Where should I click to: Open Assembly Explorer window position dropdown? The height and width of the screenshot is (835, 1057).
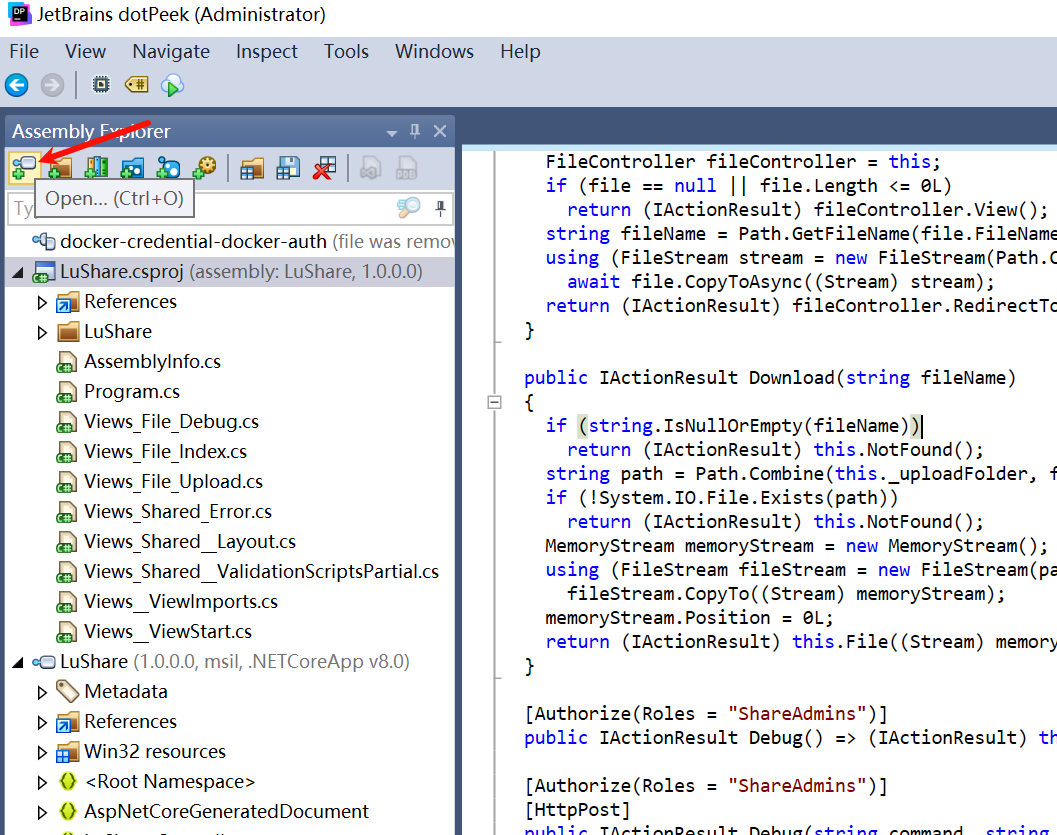pyautogui.click(x=392, y=133)
